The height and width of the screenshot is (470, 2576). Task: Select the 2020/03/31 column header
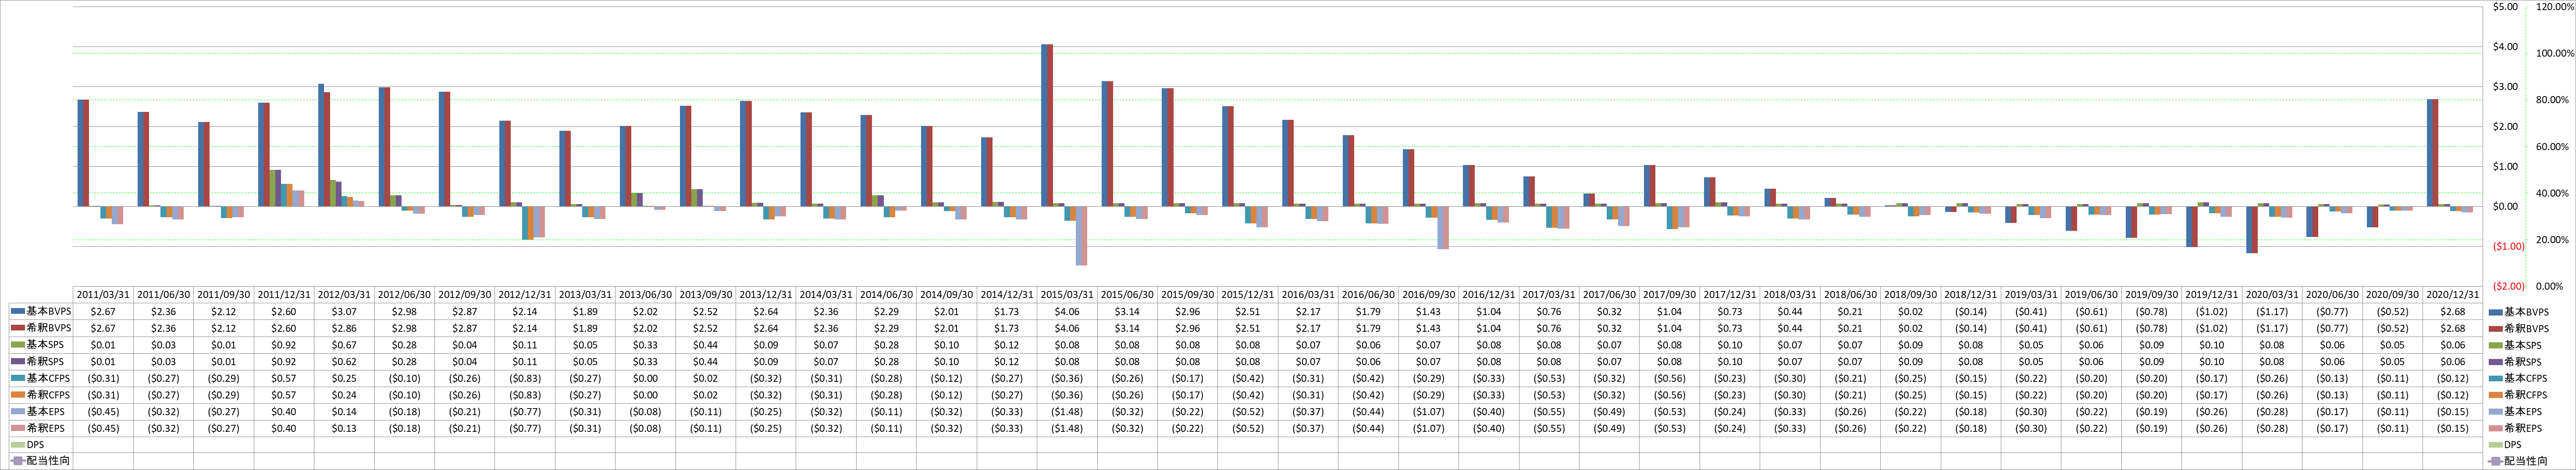pyautogui.click(x=2272, y=295)
